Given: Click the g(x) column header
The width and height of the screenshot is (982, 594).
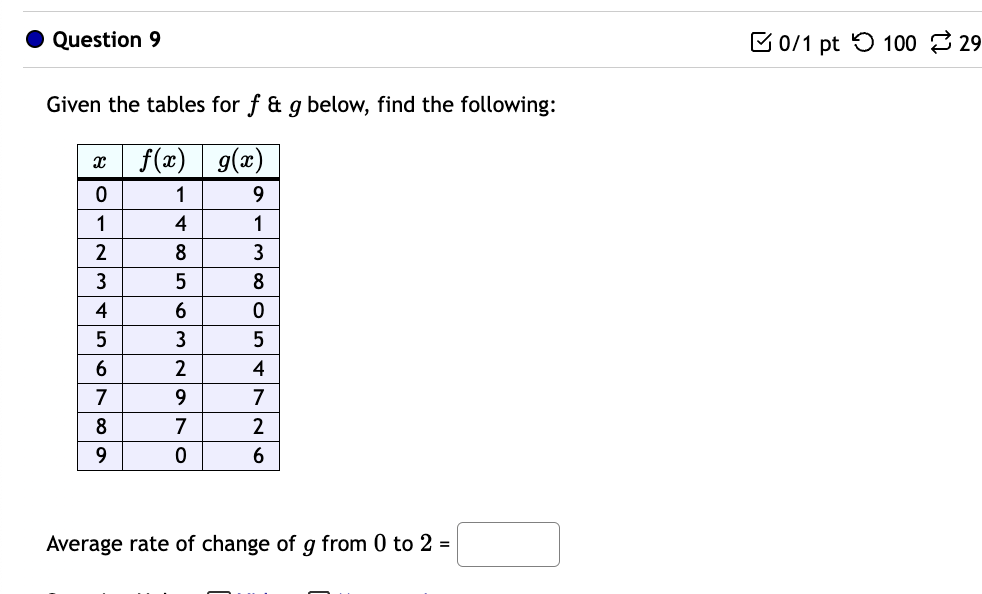Looking at the screenshot, I should [239, 160].
